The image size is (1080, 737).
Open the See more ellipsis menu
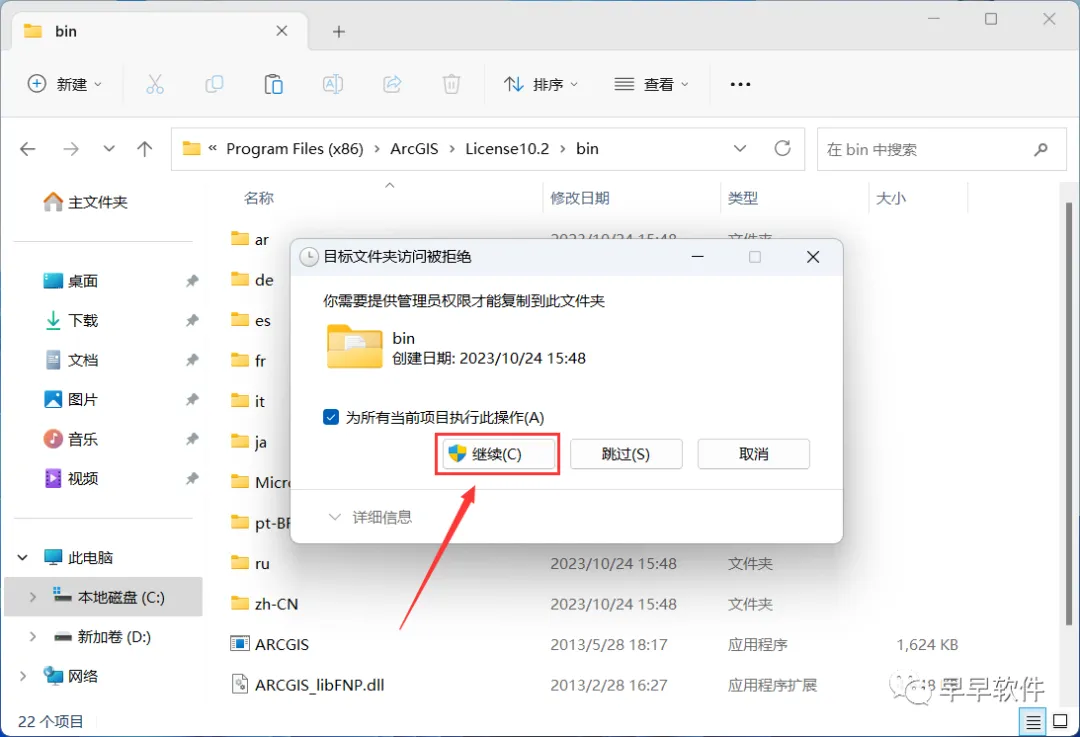pyautogui.click(x=740, y=84)
